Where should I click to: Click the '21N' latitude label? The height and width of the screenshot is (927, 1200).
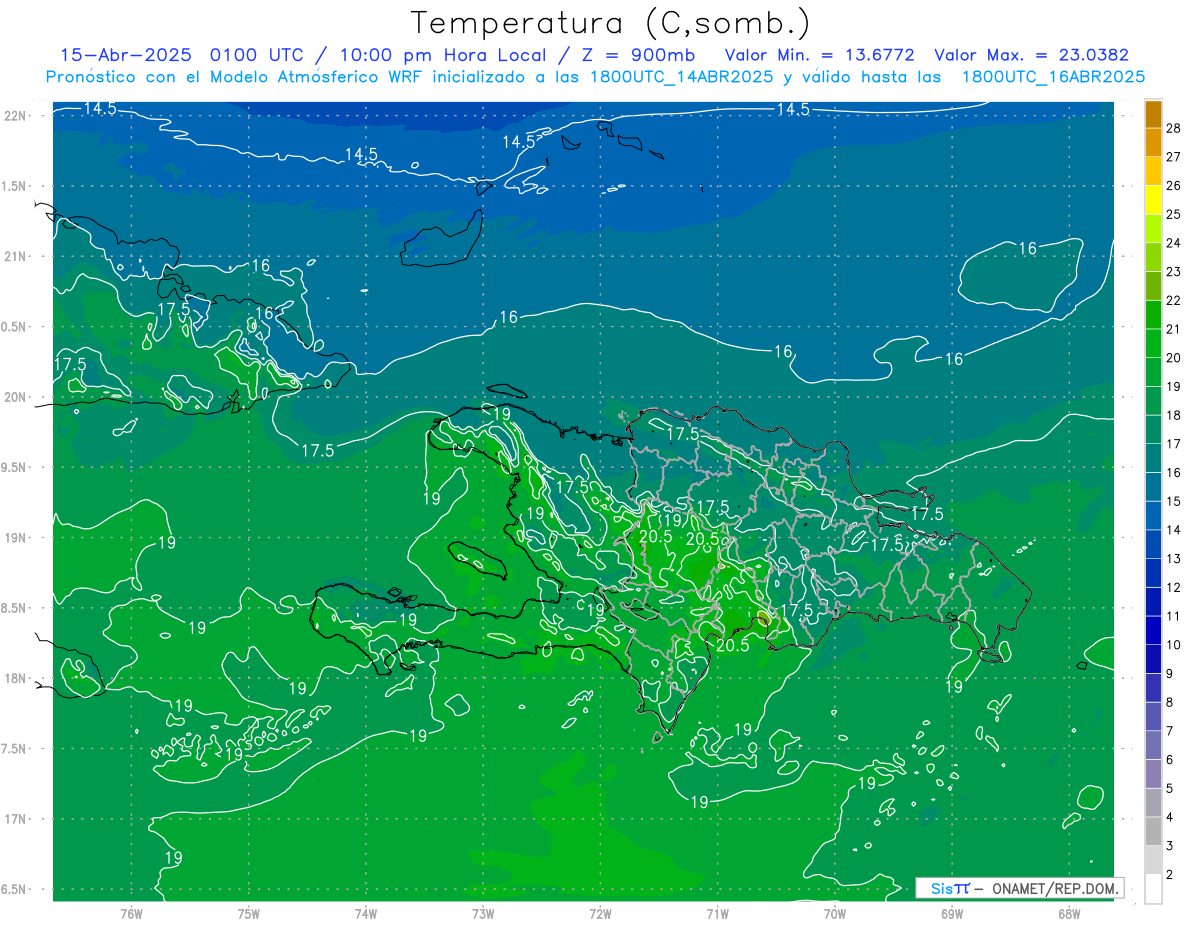point(16,256)
